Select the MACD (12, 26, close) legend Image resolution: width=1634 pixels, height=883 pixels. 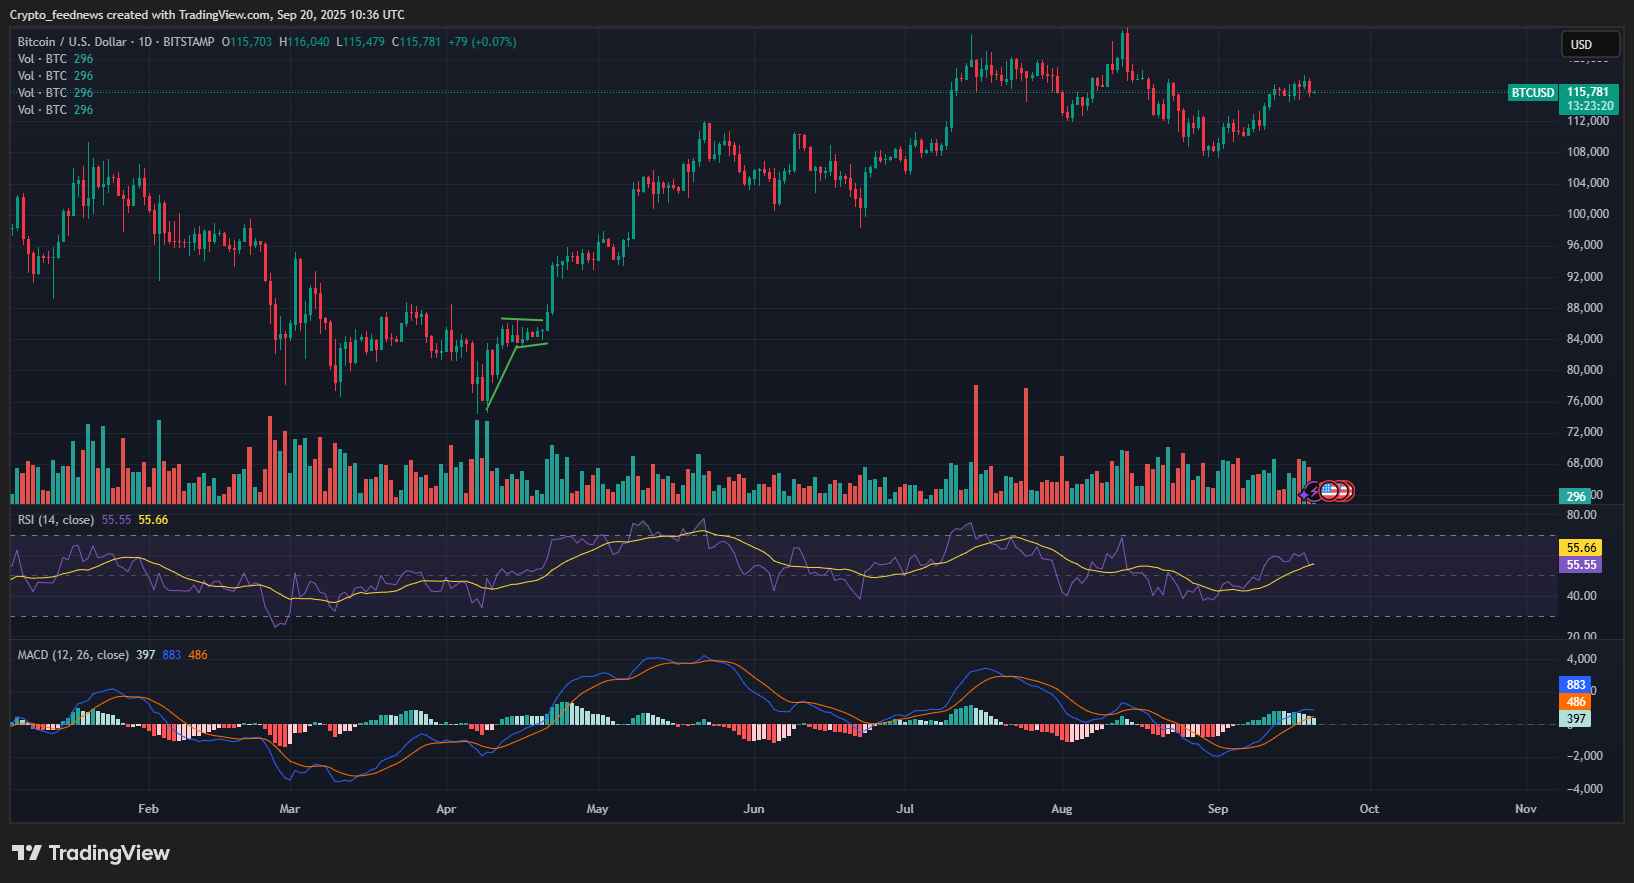click(x=73, y=655)
